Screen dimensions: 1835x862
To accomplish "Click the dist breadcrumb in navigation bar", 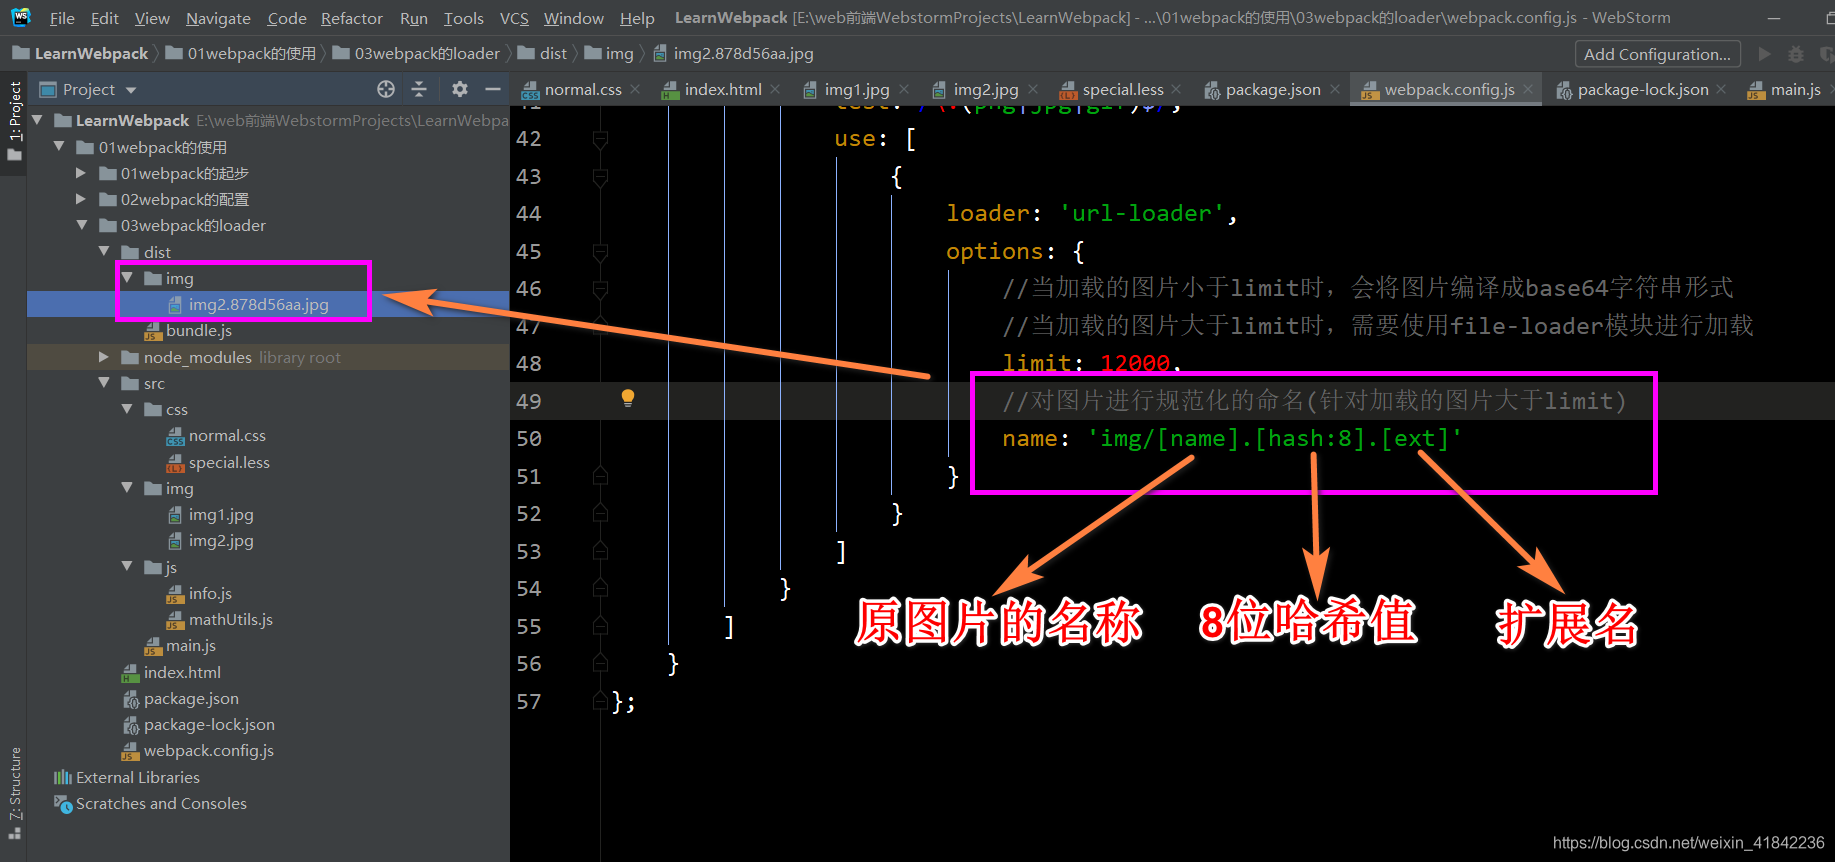I will pyautogui.click(x=542, y=54).
